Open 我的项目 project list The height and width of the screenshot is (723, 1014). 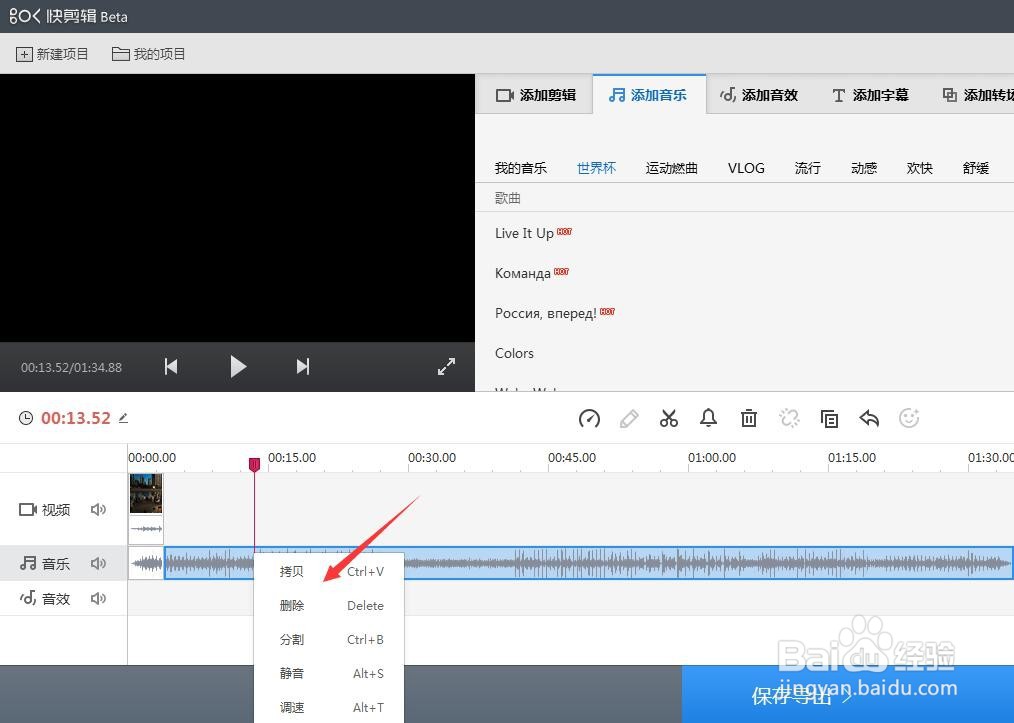(149, 54)
